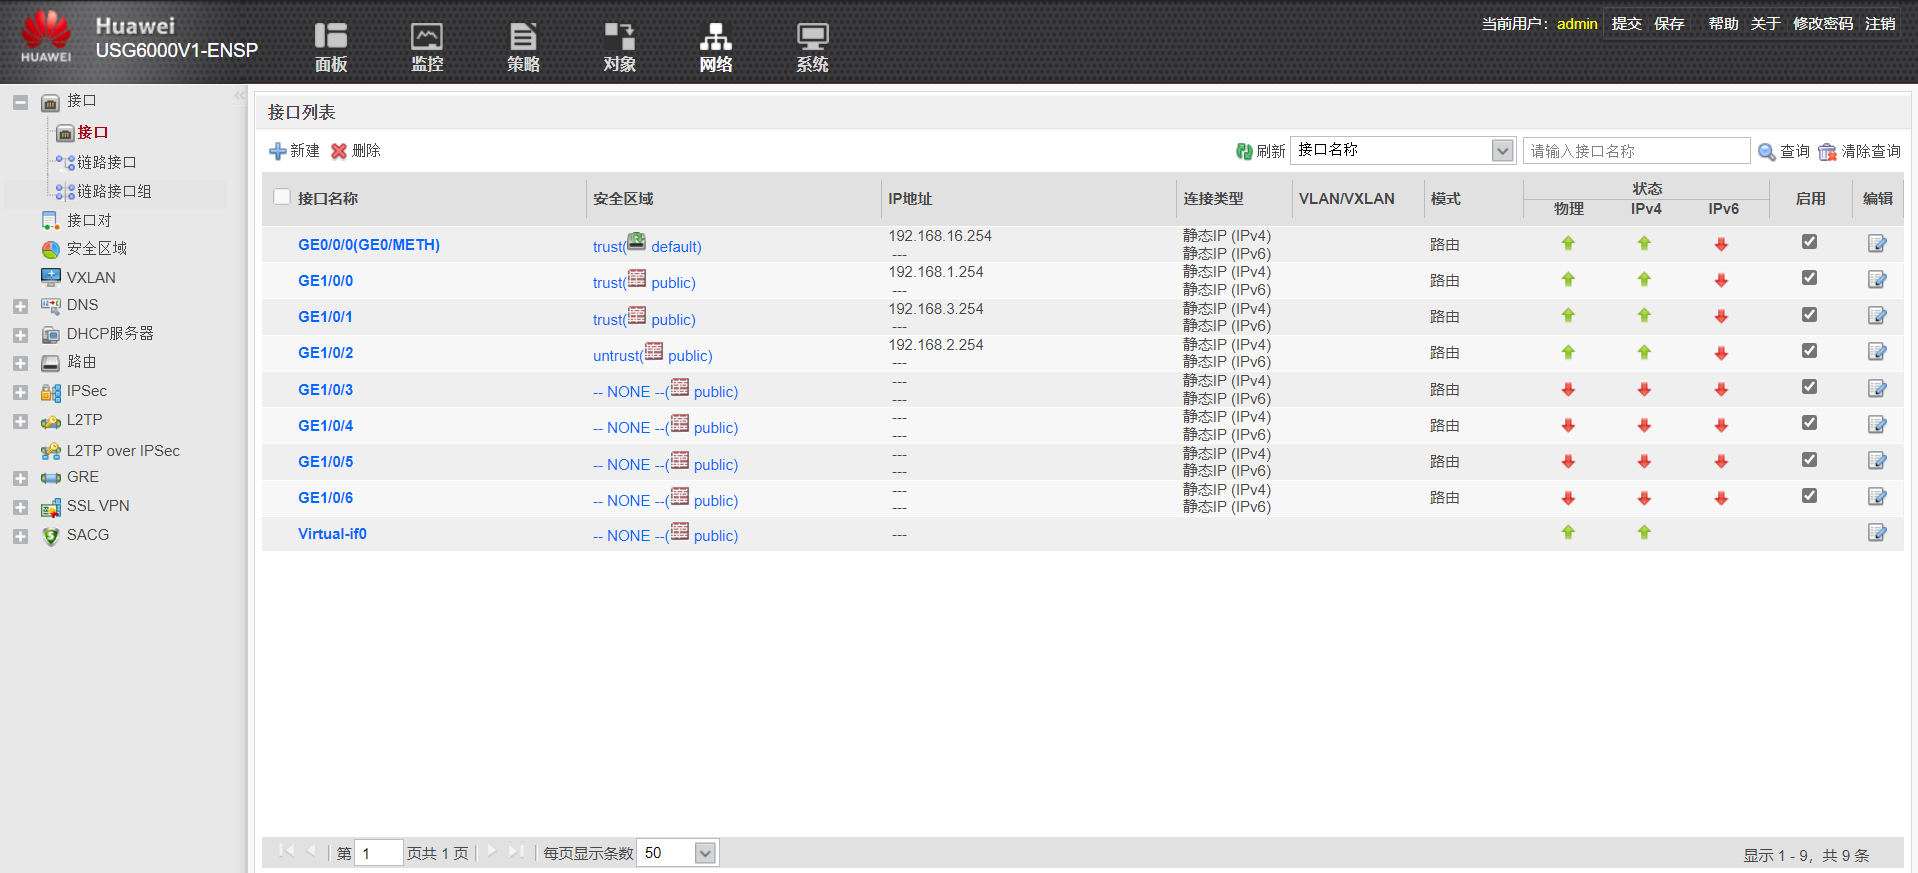Toggle the 启用 checkbox for GE1/0/0
1918x873 pixels.
point(1809,278)
